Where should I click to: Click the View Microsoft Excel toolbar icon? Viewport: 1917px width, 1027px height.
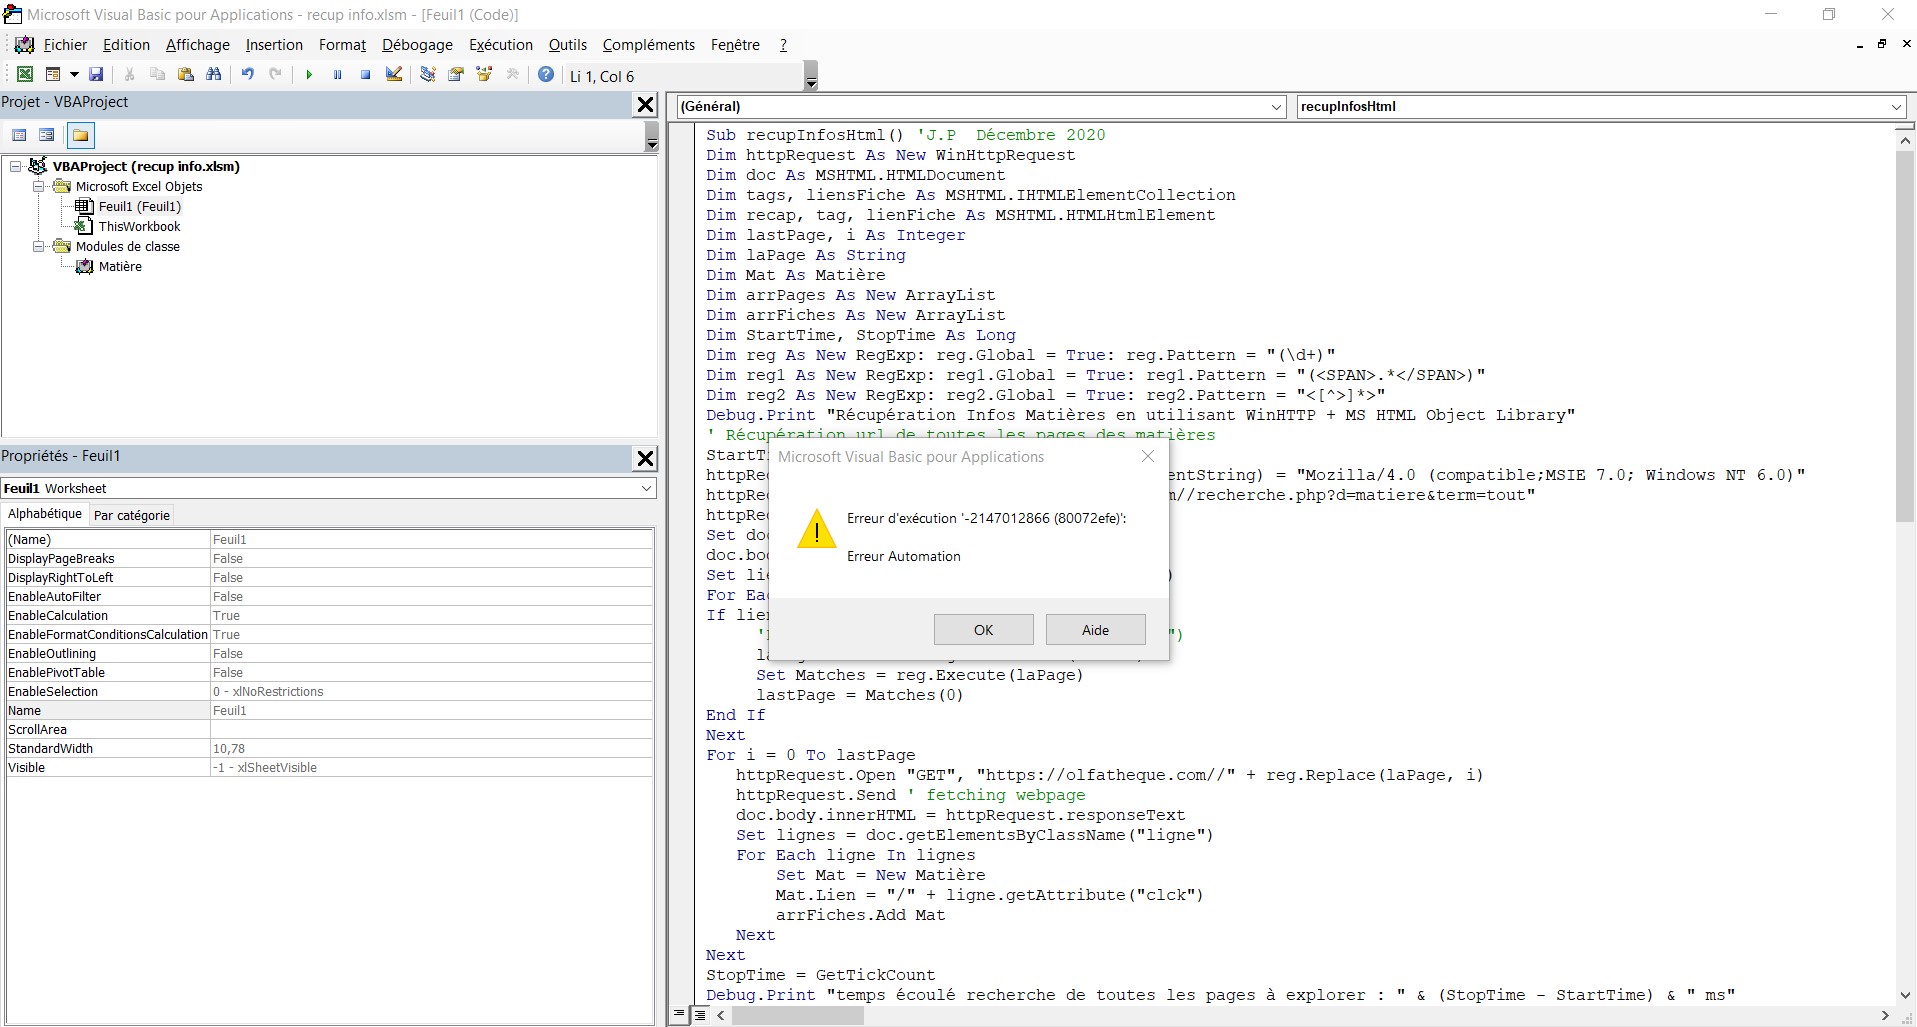click(25, 75)
